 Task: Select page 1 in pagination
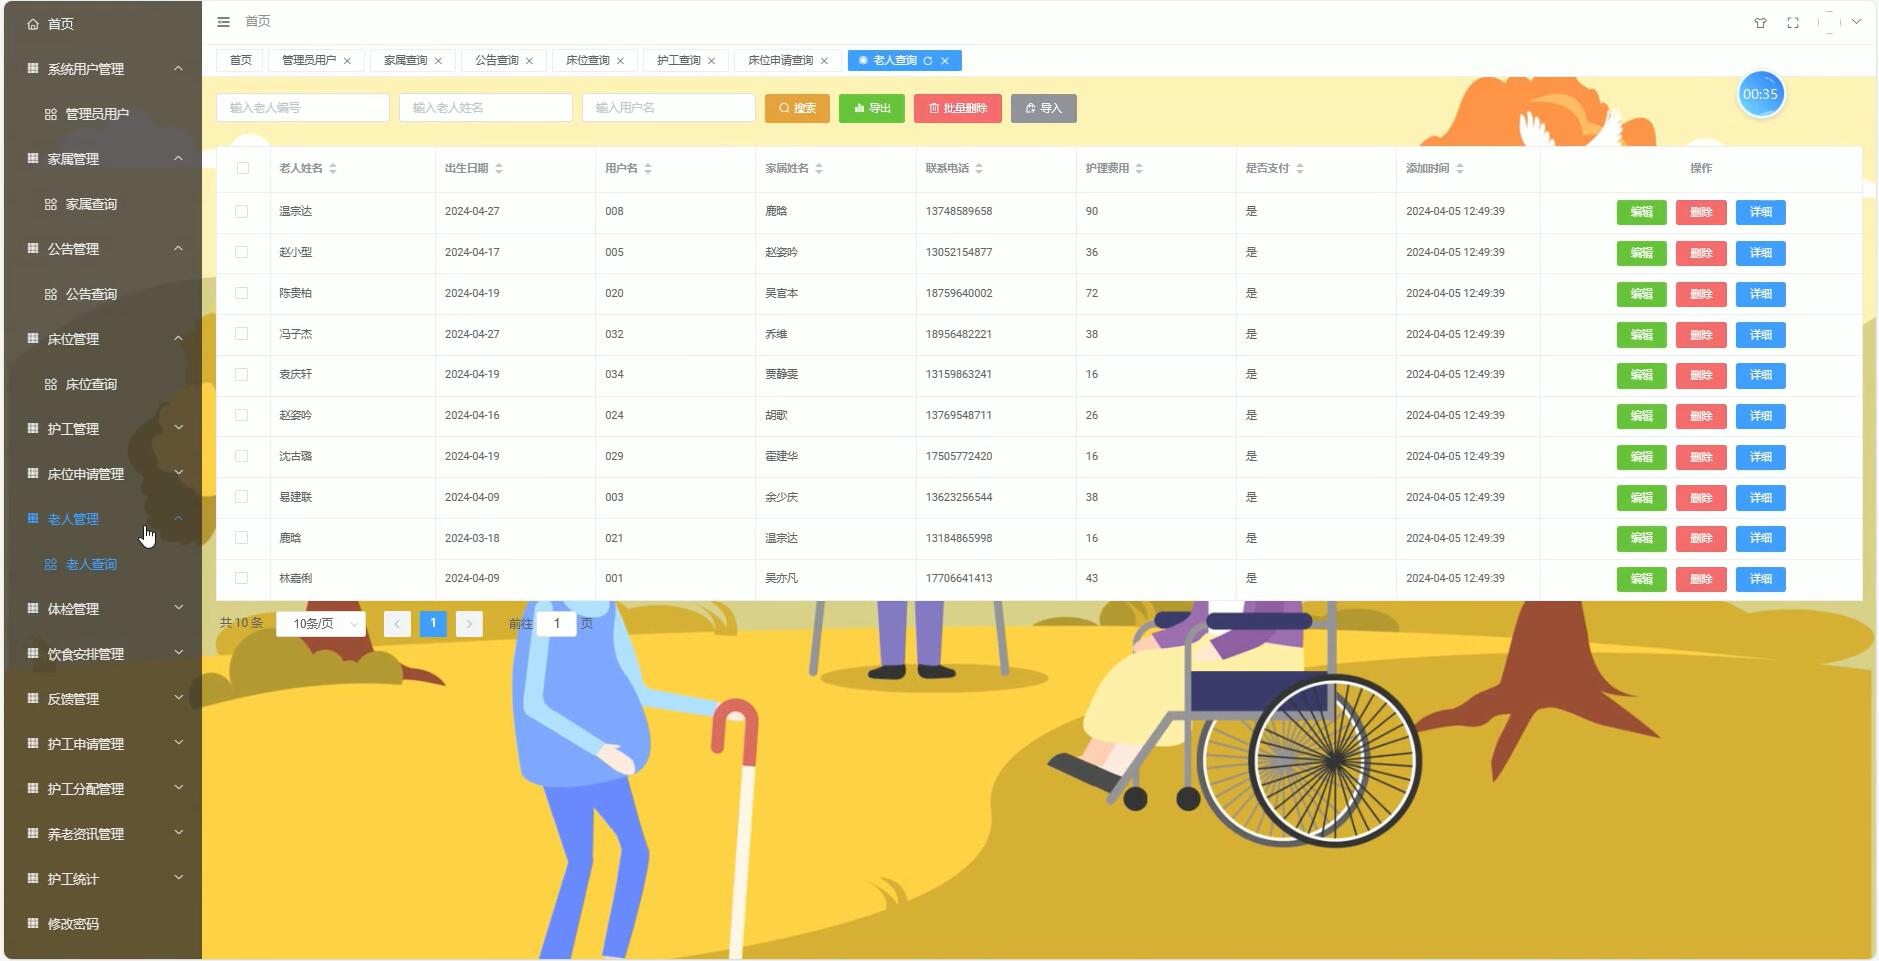pyautogui.click(x=433, y=624)
